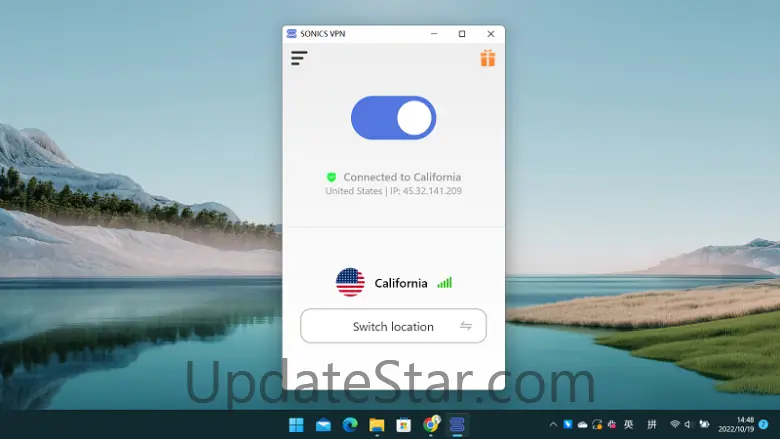Click the 英 input language indicator
The width and height of the screenshot is (780, 439).
click(629, 424)
